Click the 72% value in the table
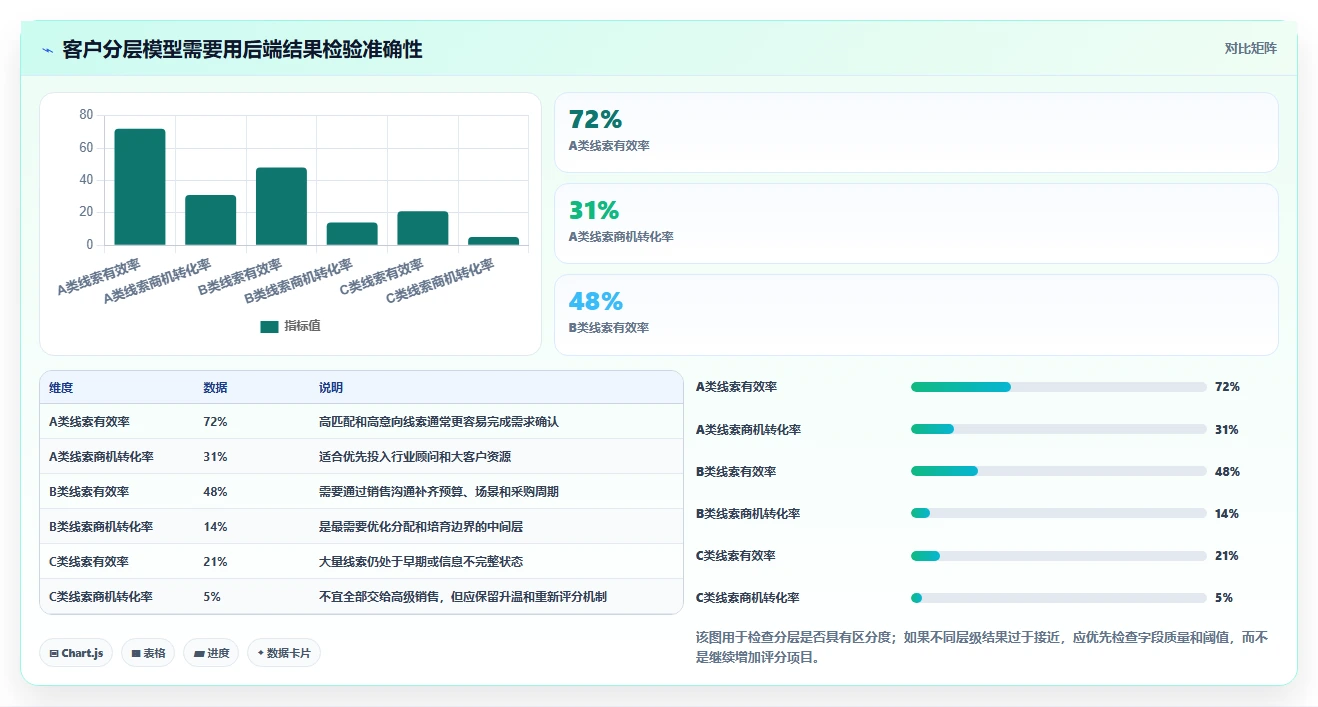The image size is (1318, 707). [x=215, y=422]
